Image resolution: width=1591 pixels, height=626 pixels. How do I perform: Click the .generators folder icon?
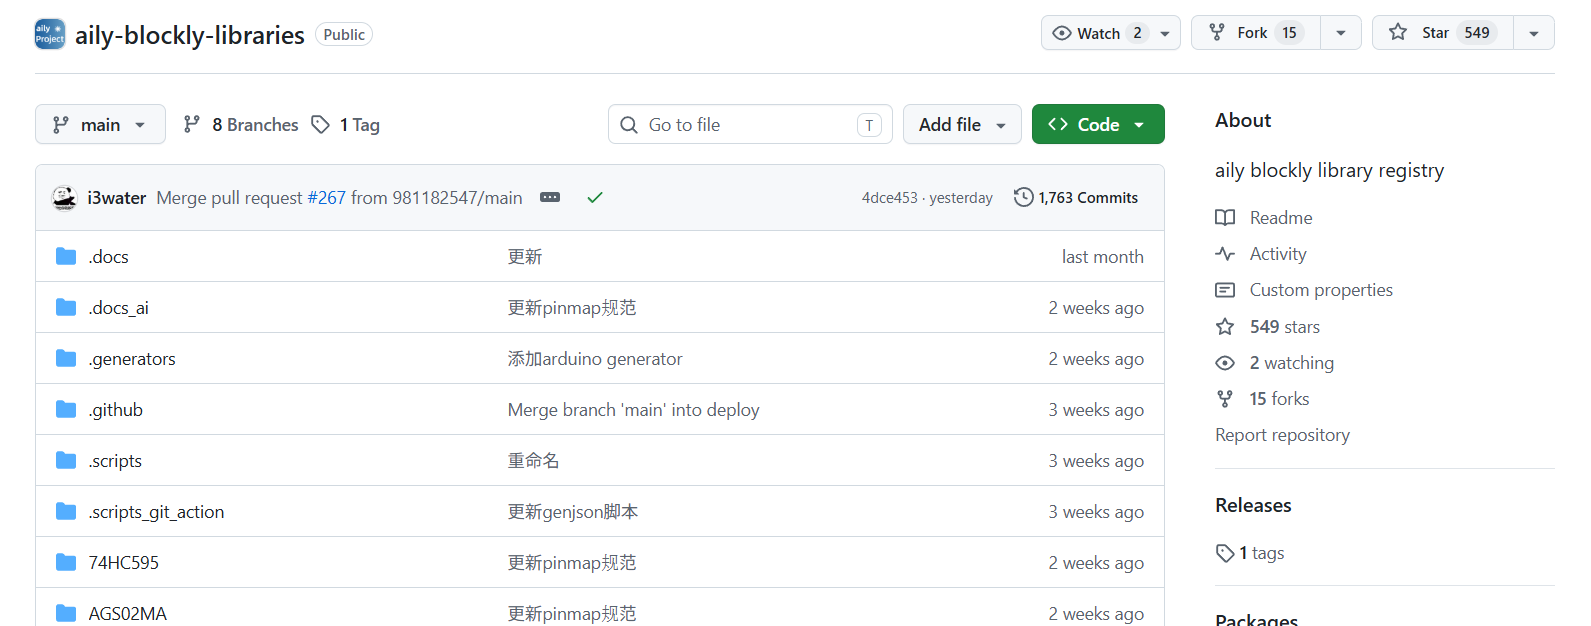[66, 358]
